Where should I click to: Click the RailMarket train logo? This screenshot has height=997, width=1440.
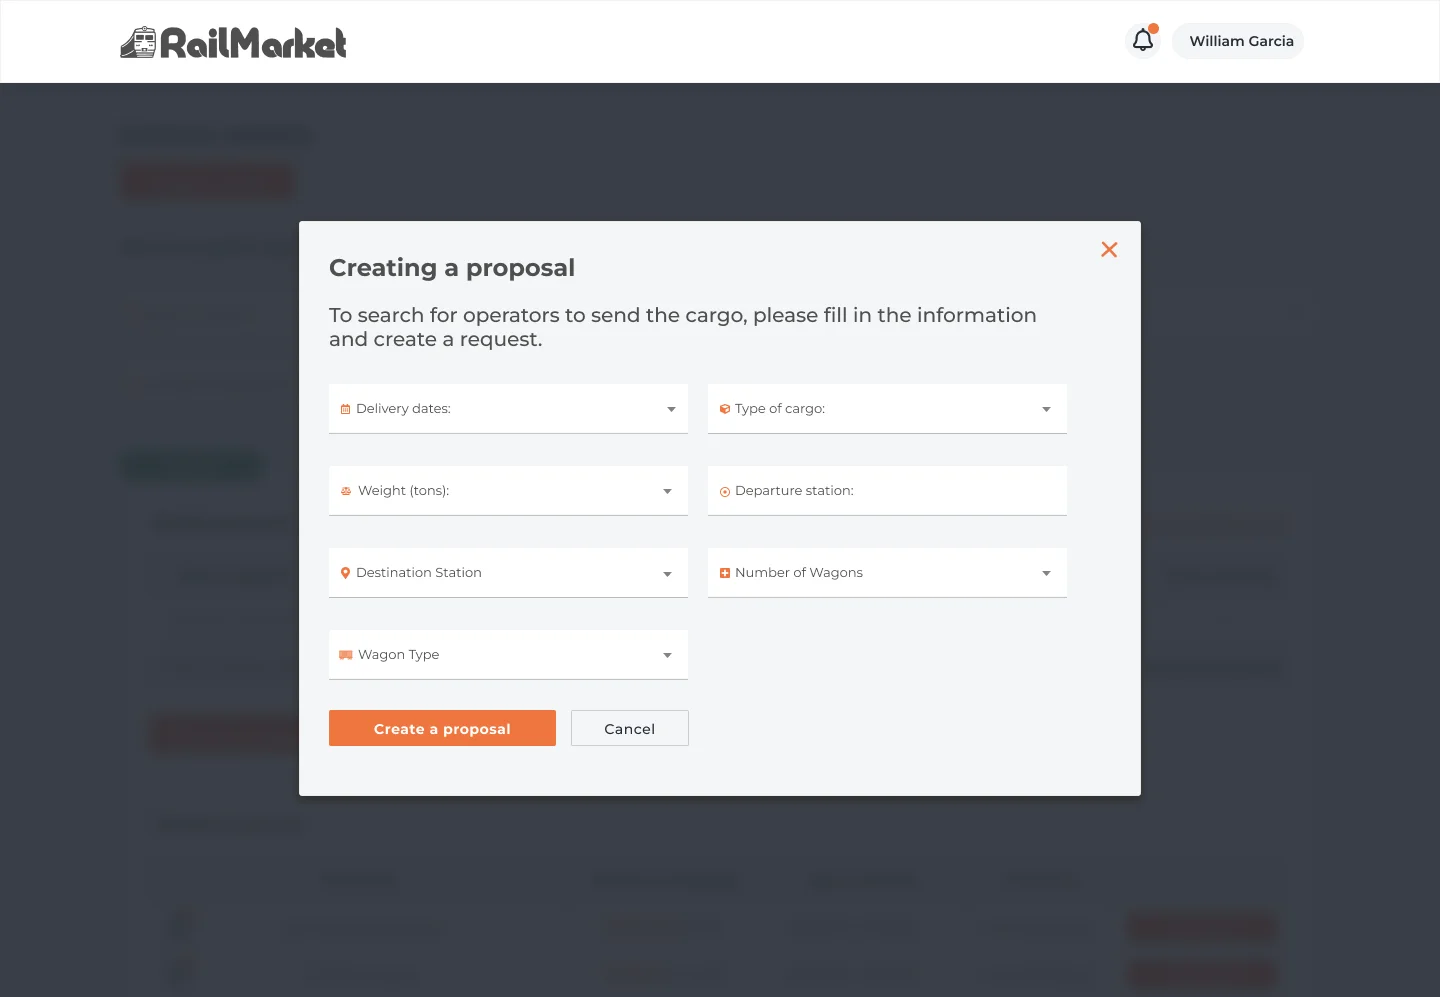[233, 42]
